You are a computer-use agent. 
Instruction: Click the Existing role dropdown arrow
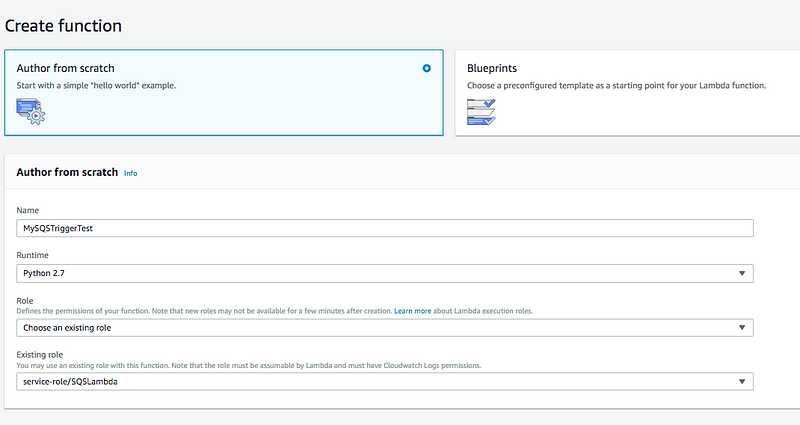(x=742, y=382)
